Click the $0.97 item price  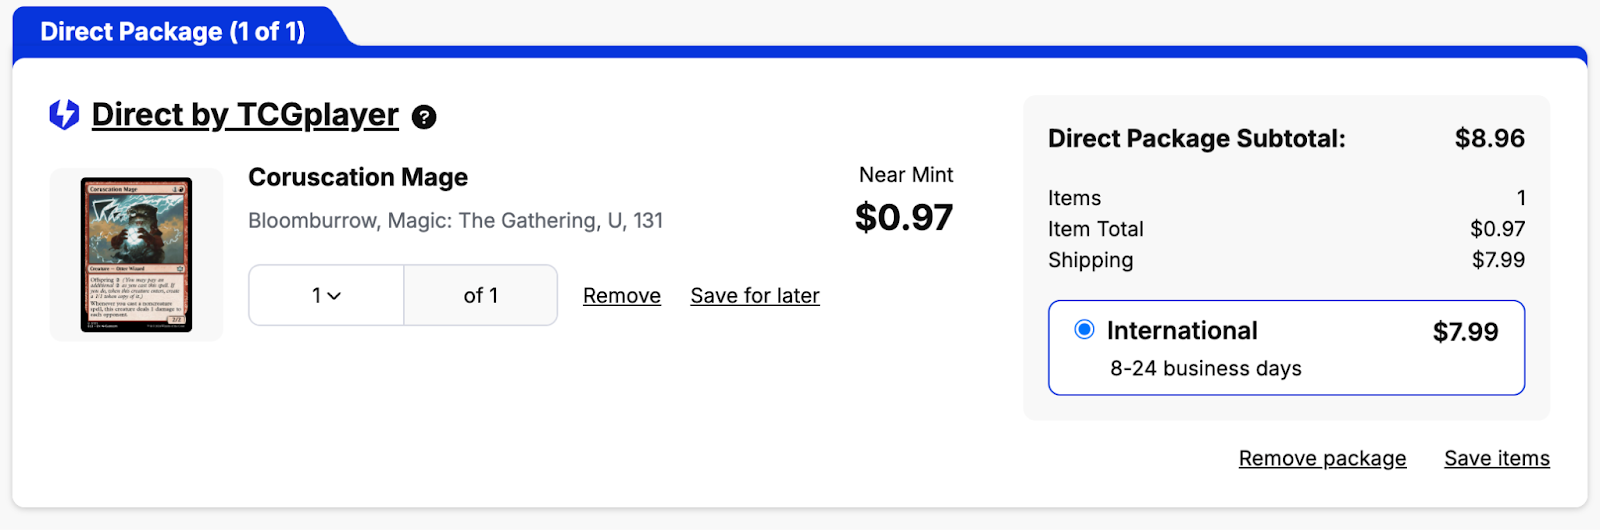(x=904, y=217)
